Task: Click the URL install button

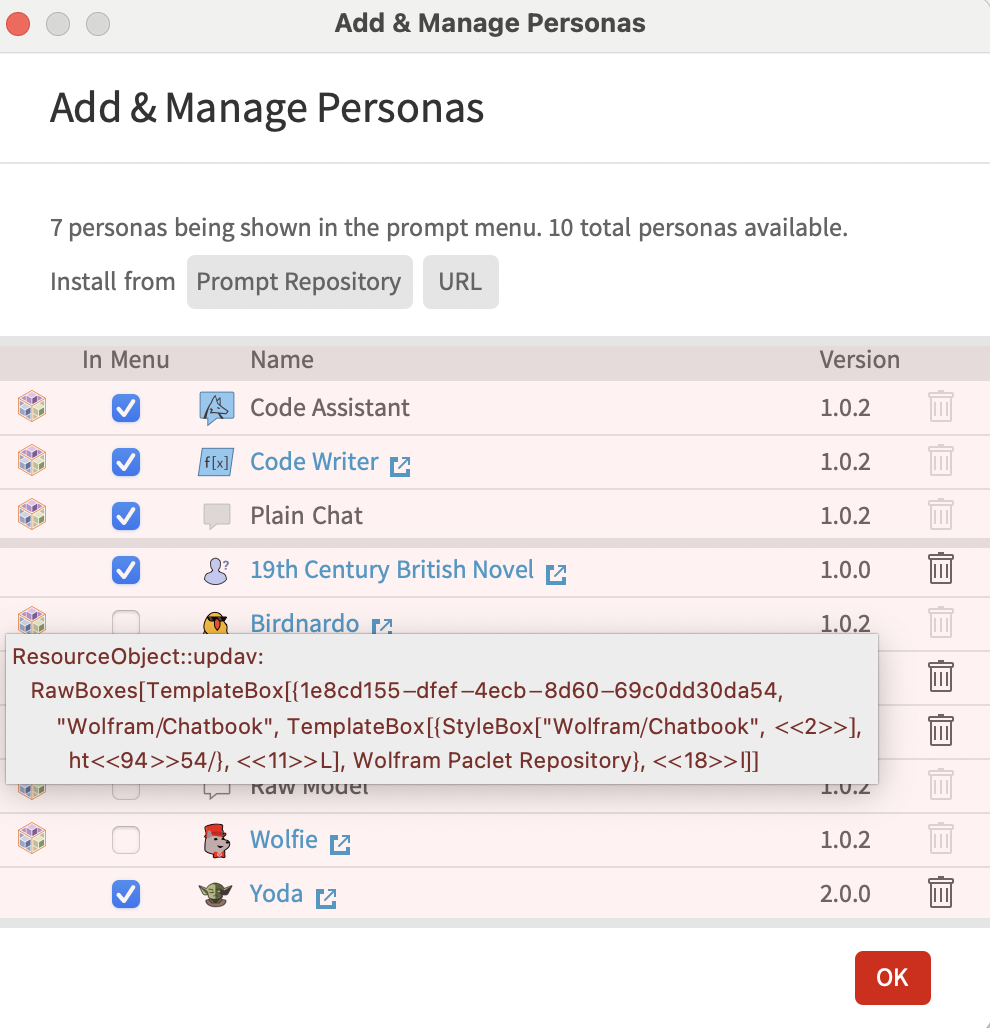Action: click(460, 282)
